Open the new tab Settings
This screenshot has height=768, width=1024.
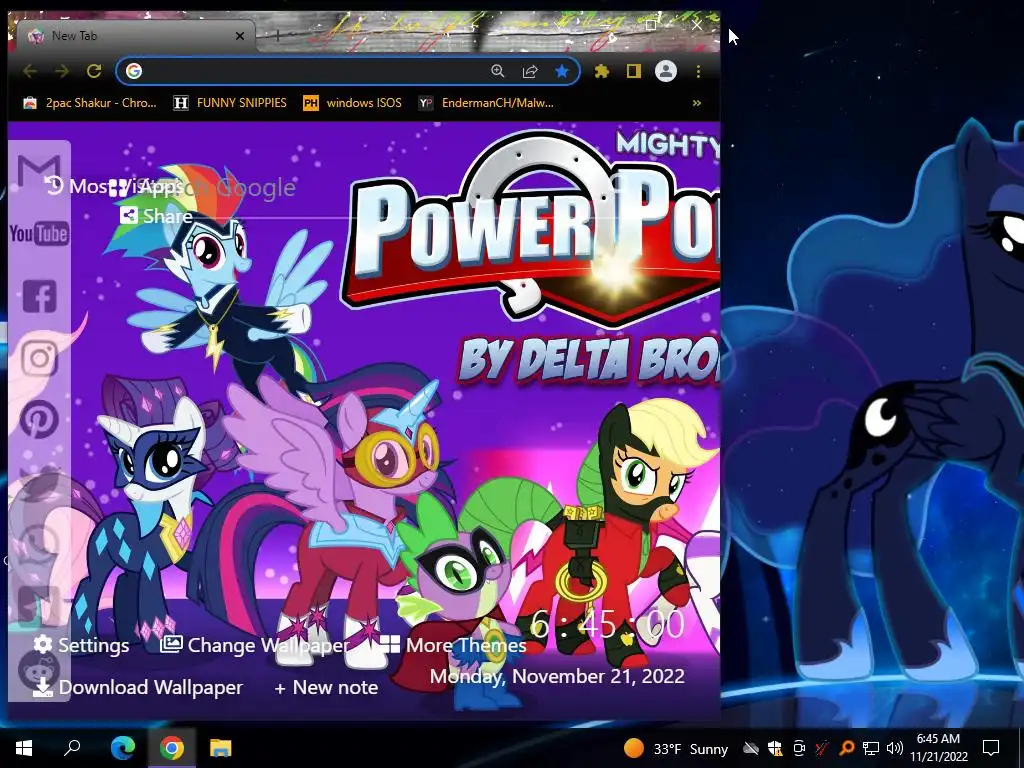82,645
